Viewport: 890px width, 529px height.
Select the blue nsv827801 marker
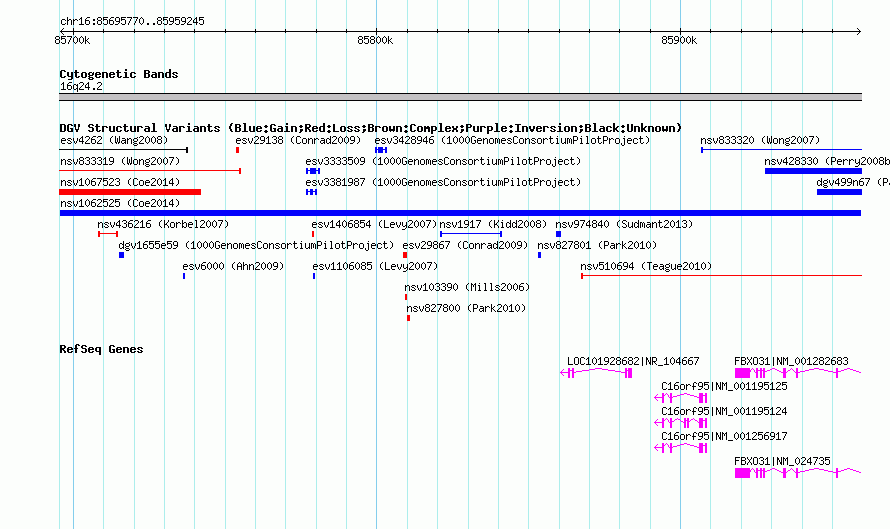[539, 255]
